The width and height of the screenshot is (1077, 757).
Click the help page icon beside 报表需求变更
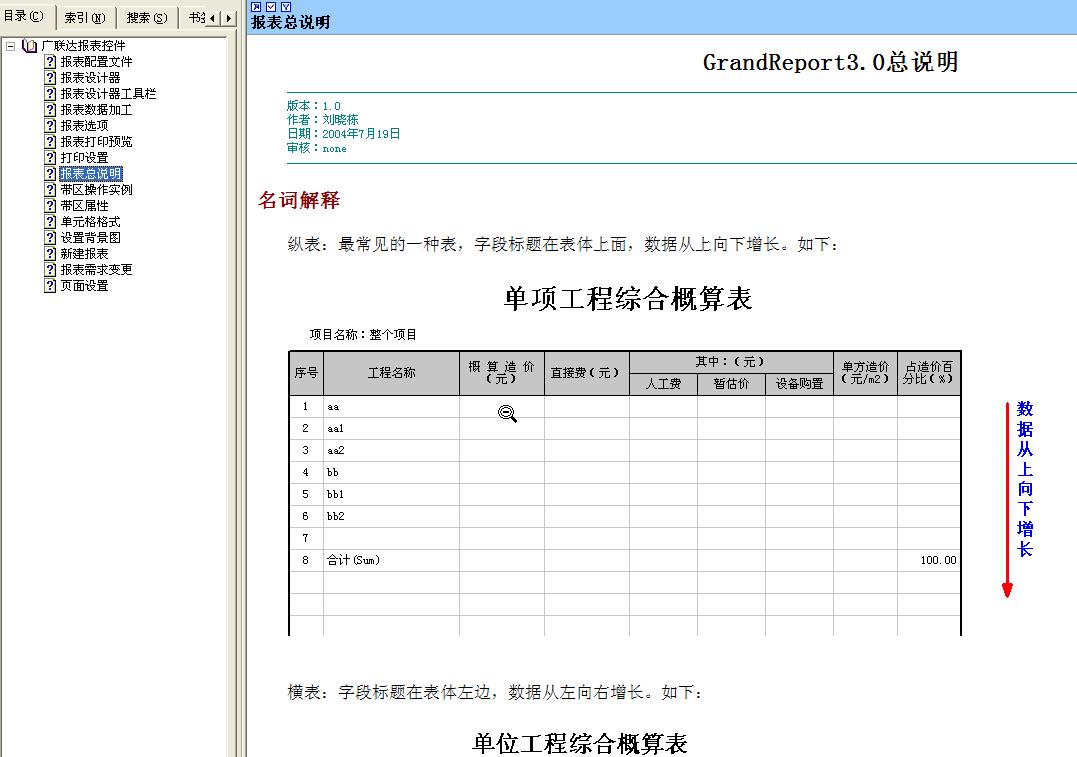click(x=50, y=270)
